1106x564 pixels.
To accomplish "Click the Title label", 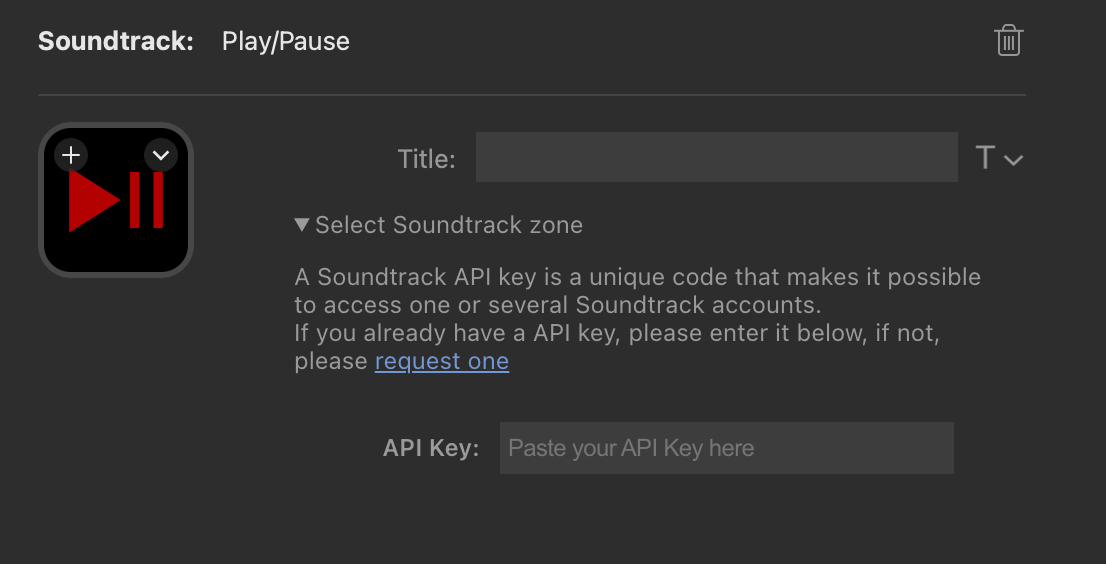I will (427, 159).
